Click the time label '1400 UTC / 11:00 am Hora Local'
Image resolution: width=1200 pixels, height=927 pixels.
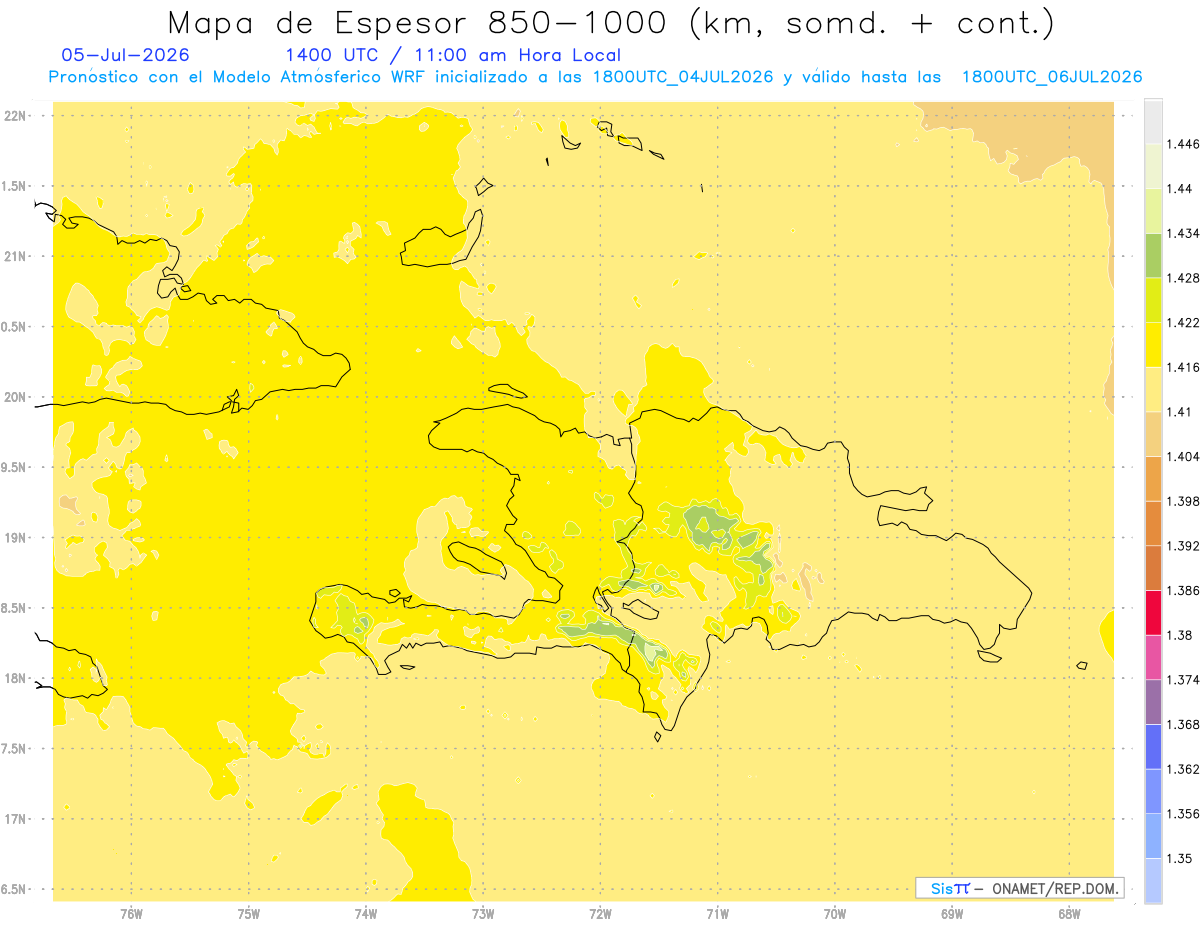tap(453, 55)
